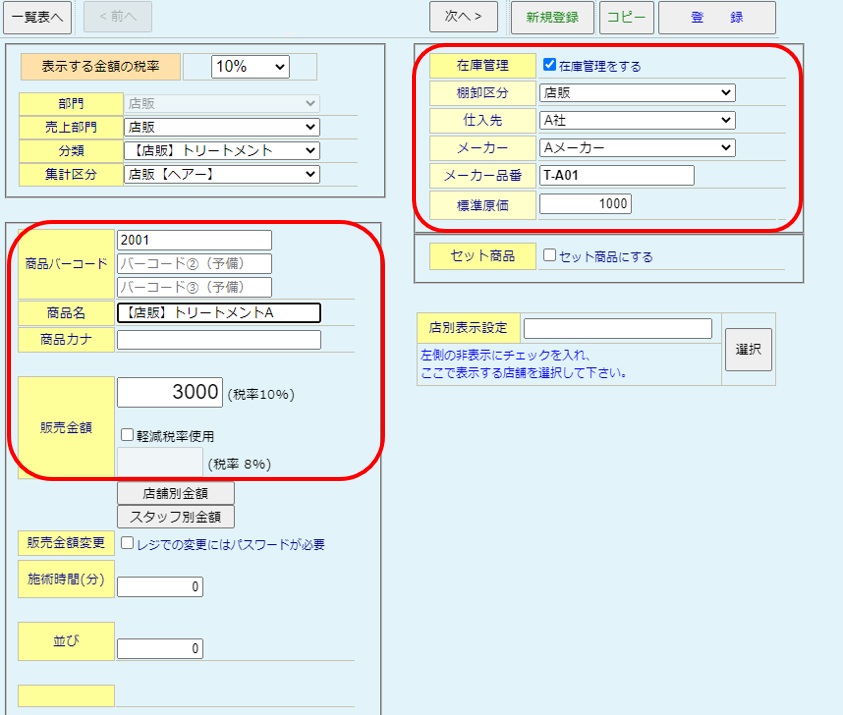This screenshot has width=843, height=715.
Task: Open the 分類 dropdown
Action: click(x=221, y=151)
